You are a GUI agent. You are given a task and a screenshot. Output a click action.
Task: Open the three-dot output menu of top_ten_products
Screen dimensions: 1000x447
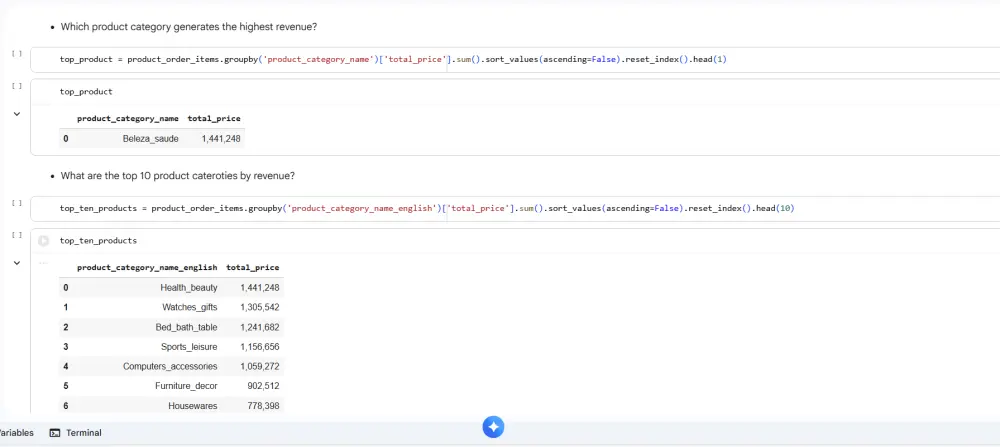click(43, 263)
